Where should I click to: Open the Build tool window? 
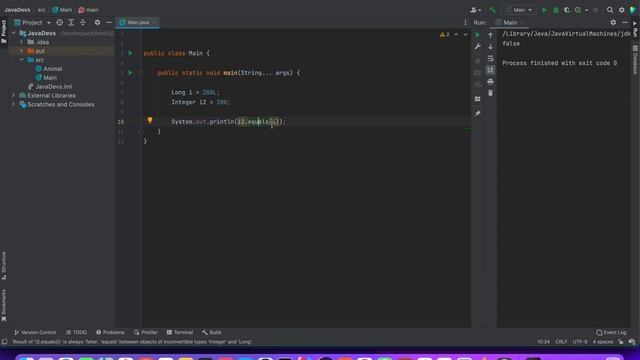(211, 333)
